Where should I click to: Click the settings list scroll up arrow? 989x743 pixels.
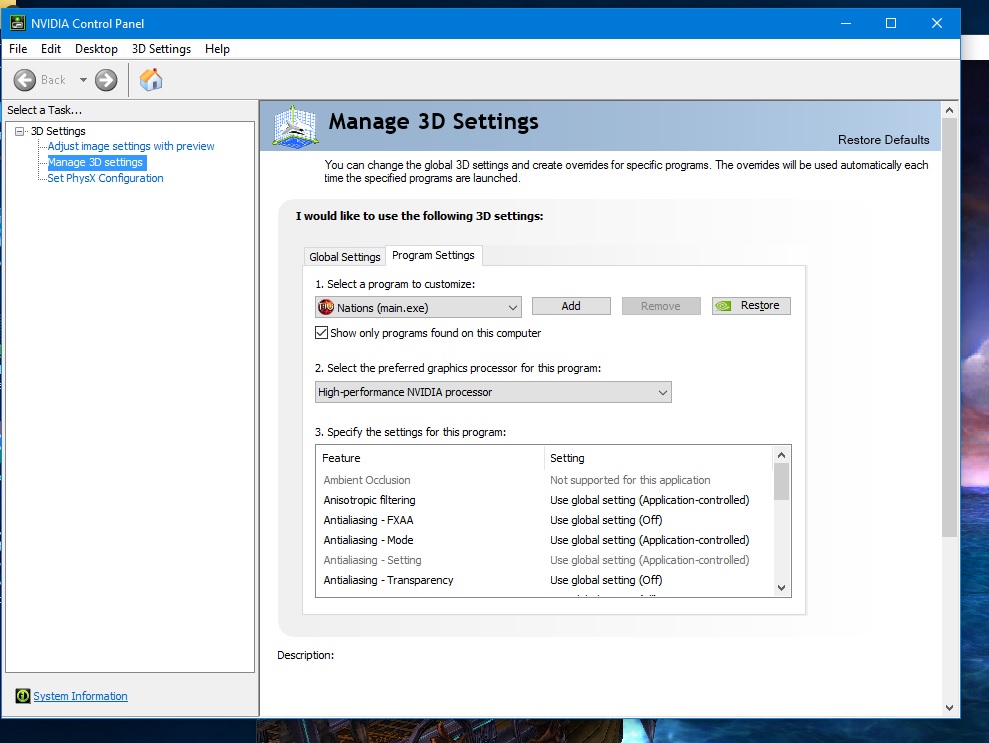coord(781,455)
